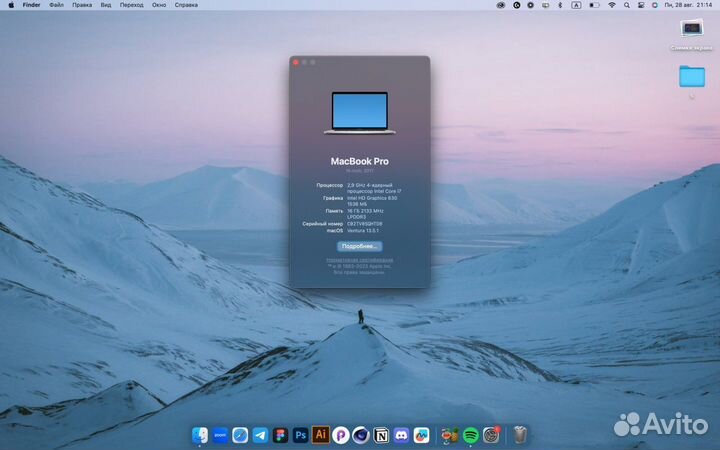Open Adobe Photoshop from the Dock
Viewport: 720px width, 450px height.
coord(301,435)
